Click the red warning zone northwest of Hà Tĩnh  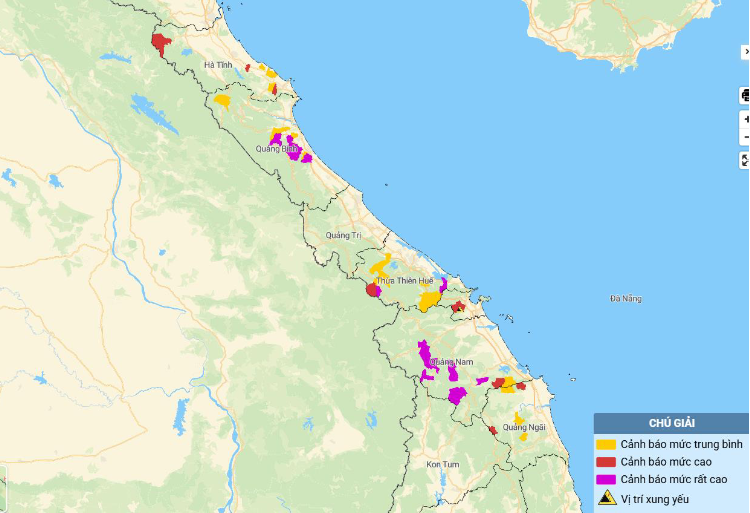coord(159,43)
